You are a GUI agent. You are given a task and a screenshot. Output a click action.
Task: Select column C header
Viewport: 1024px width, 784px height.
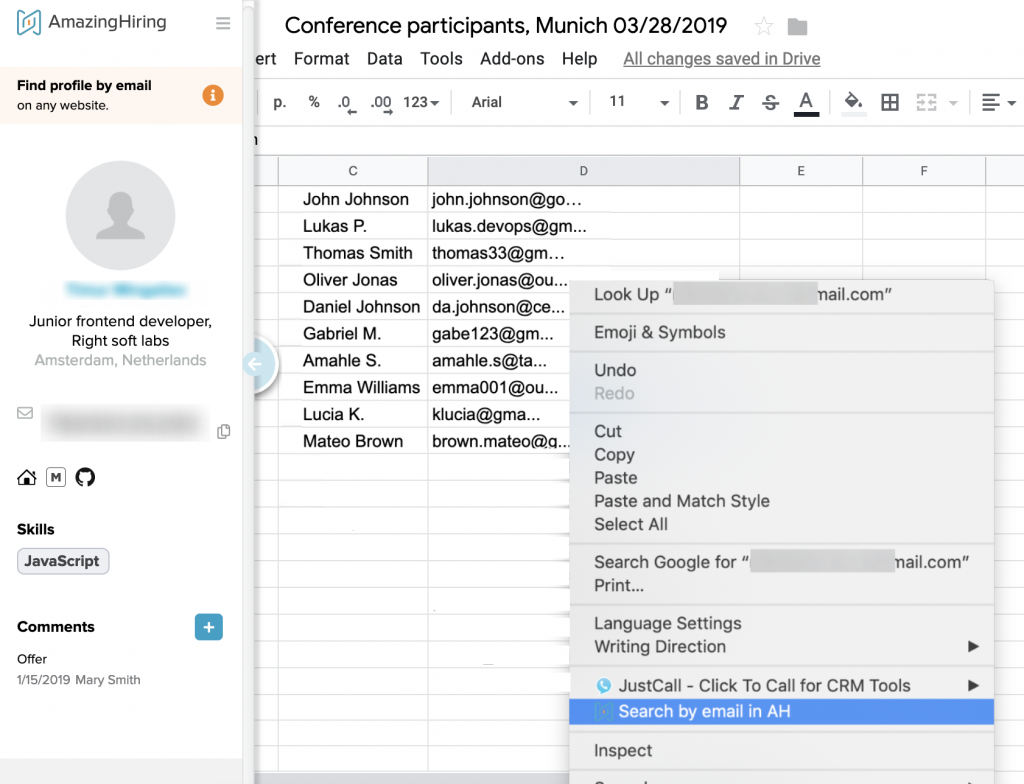click(x=353, y=171)
